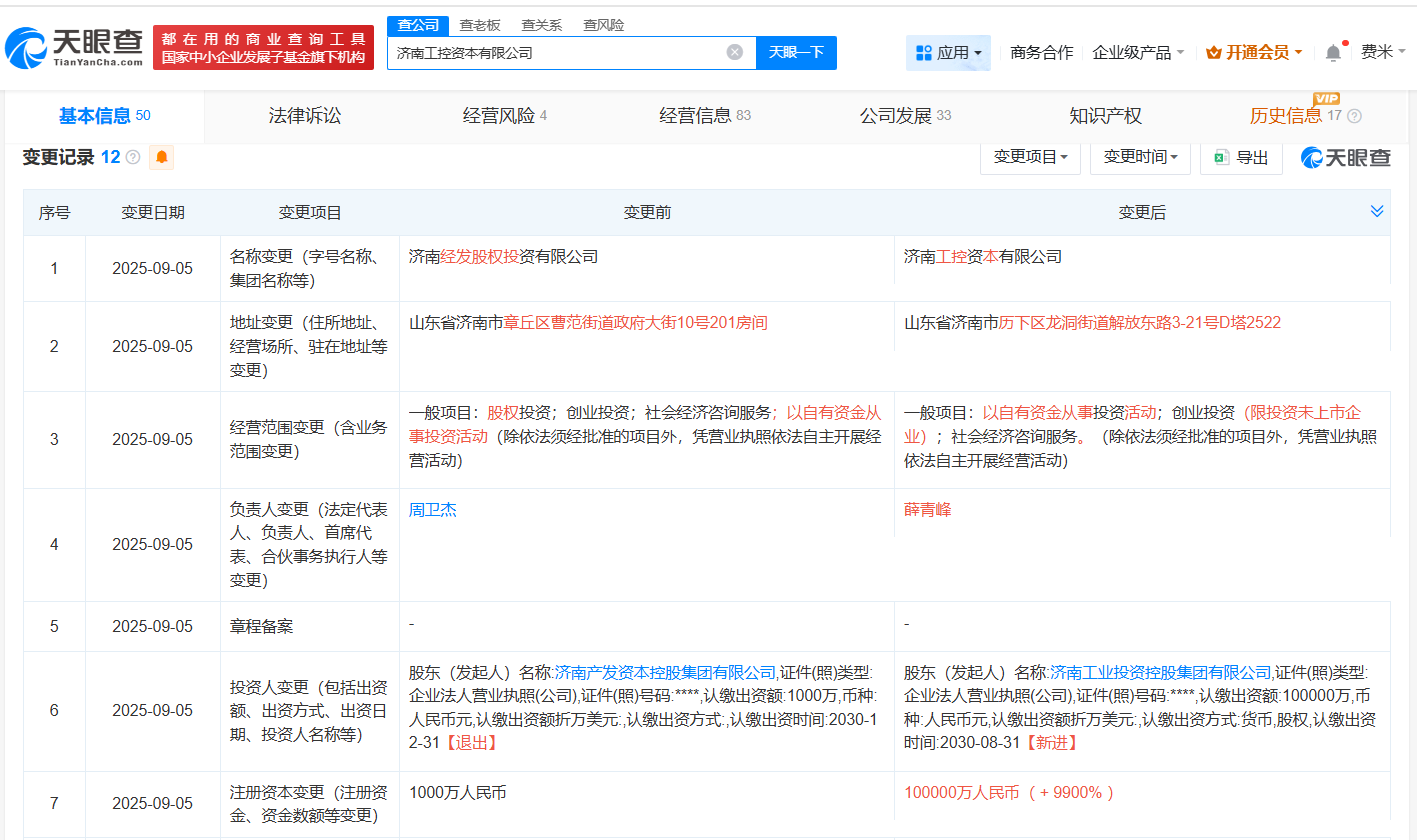This screenshot has height=840, width=1417.
Task: Click the 天眼一下 search button
Action: [796, 52]
